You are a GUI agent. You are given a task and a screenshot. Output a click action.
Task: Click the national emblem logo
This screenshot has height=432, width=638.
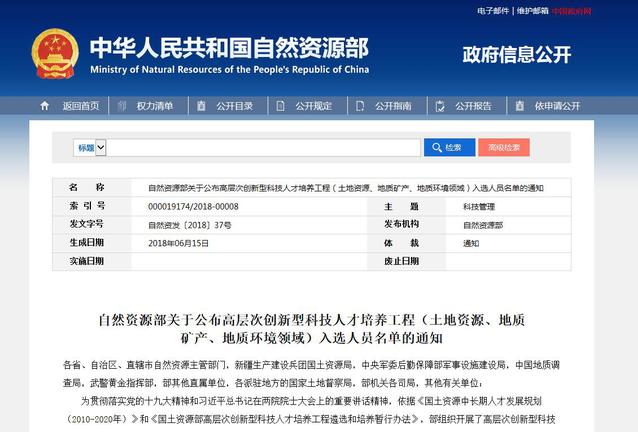(x=54, y=54)
